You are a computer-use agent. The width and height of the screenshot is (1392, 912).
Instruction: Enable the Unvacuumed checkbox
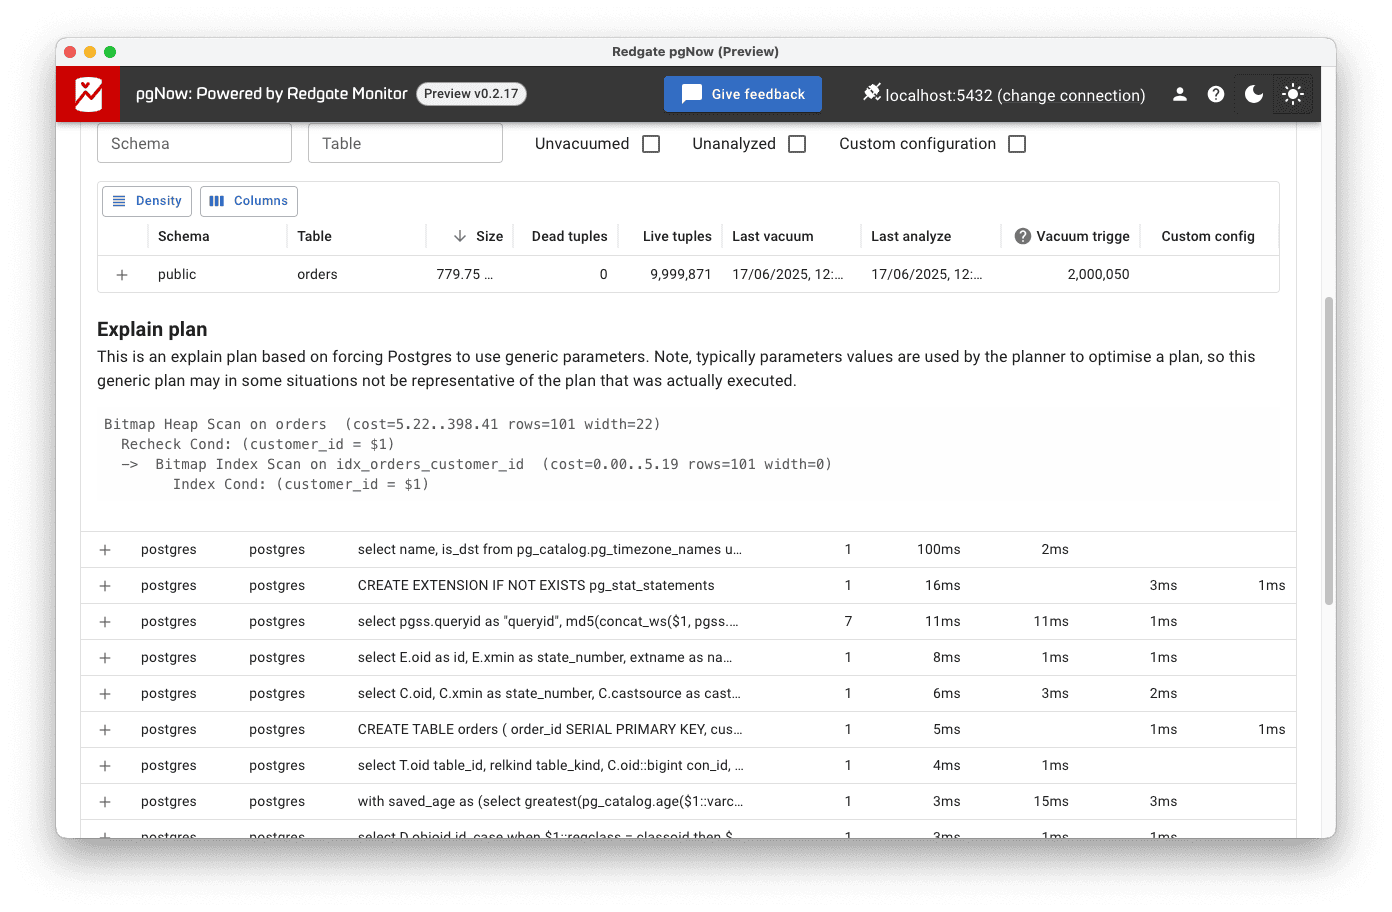click(x=651, y=144)
